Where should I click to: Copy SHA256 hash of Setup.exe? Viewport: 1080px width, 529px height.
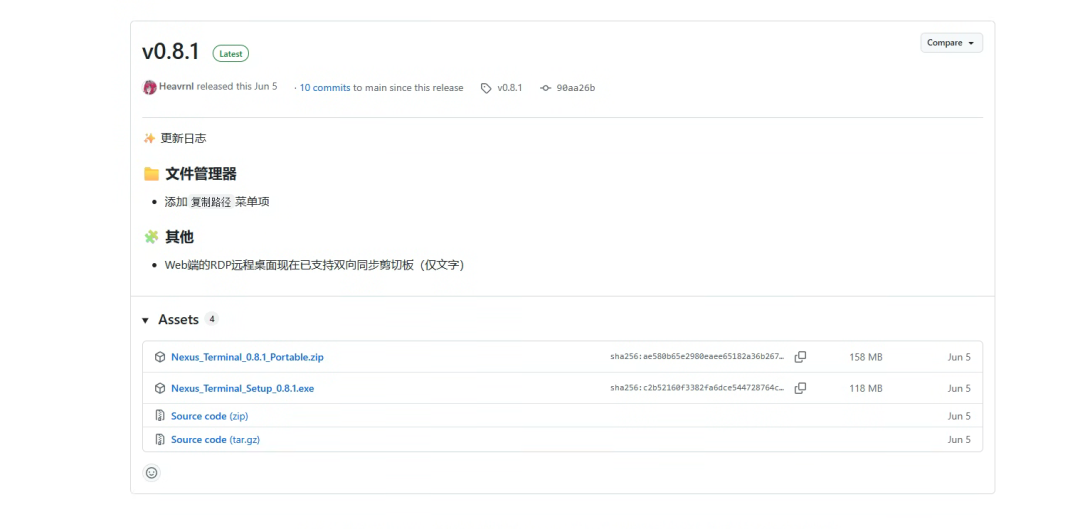point(800,388)
